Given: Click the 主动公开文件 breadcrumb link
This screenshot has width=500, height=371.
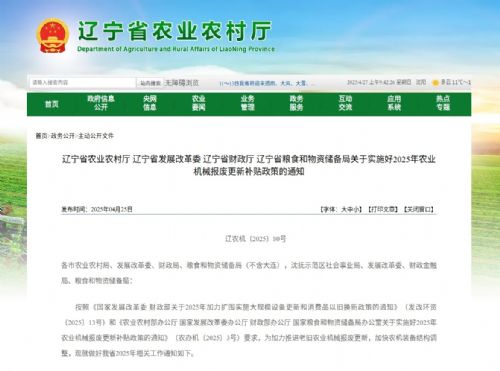Looking at the screenshot, I should click(x=96, y=136).
